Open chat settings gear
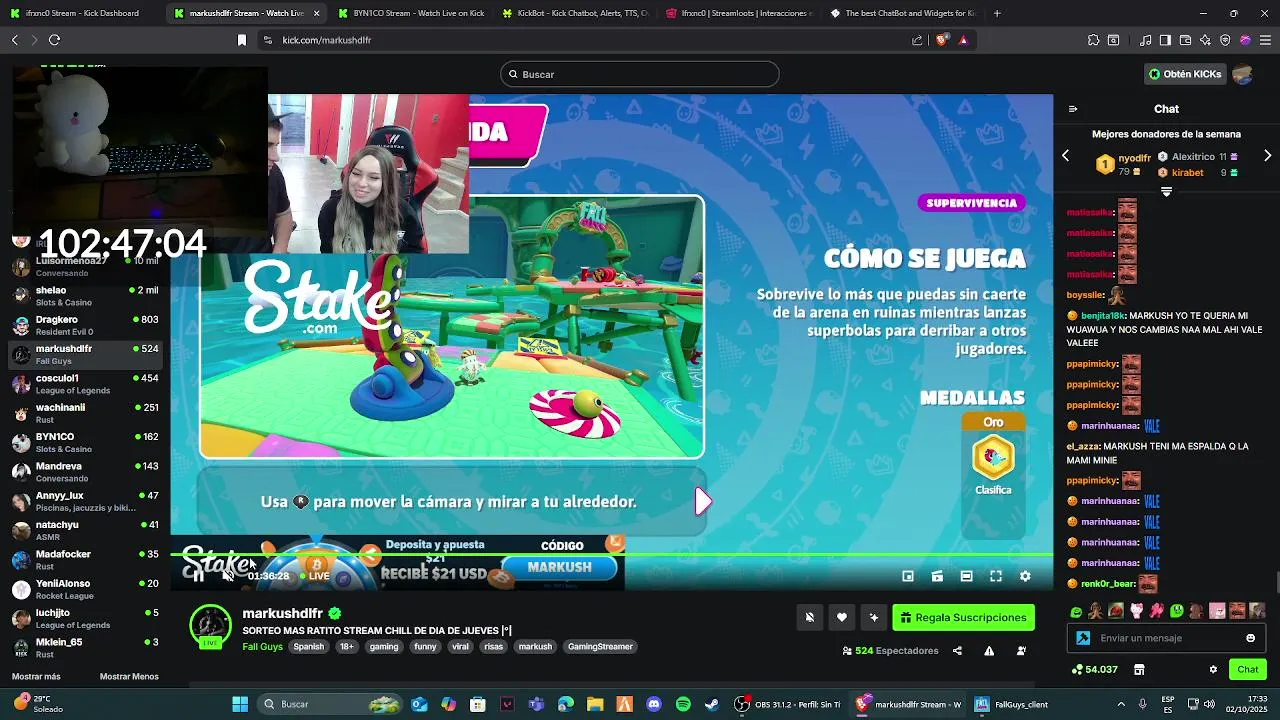1280x720 pixels. pyautogui.click(x=1213, y=669)
